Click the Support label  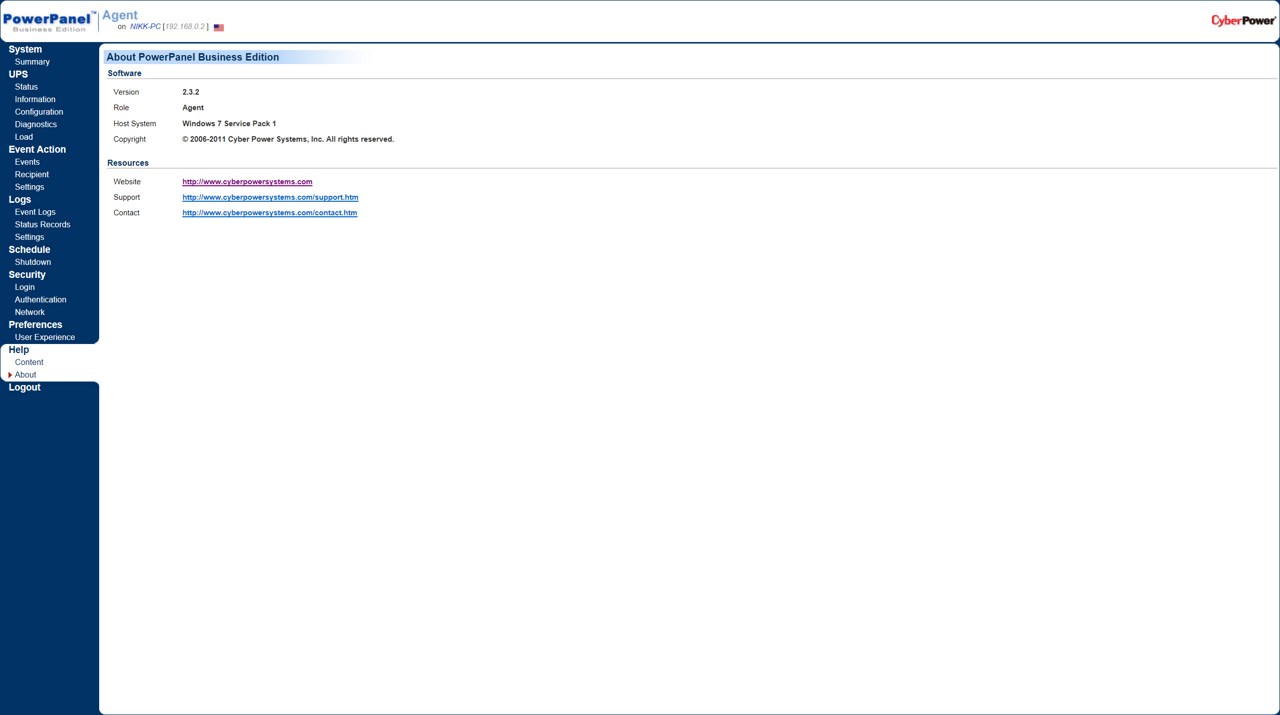127,197
